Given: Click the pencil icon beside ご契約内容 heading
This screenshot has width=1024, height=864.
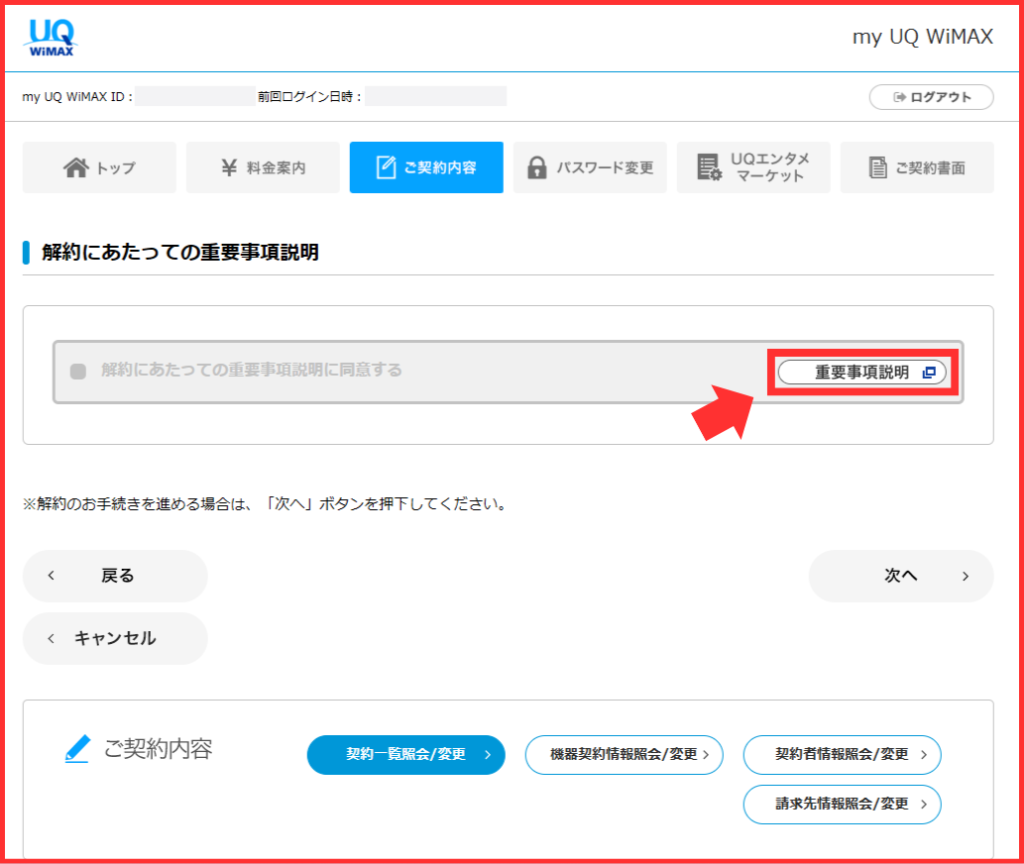Looking at the screenshot, I should [x=78, y=748].
